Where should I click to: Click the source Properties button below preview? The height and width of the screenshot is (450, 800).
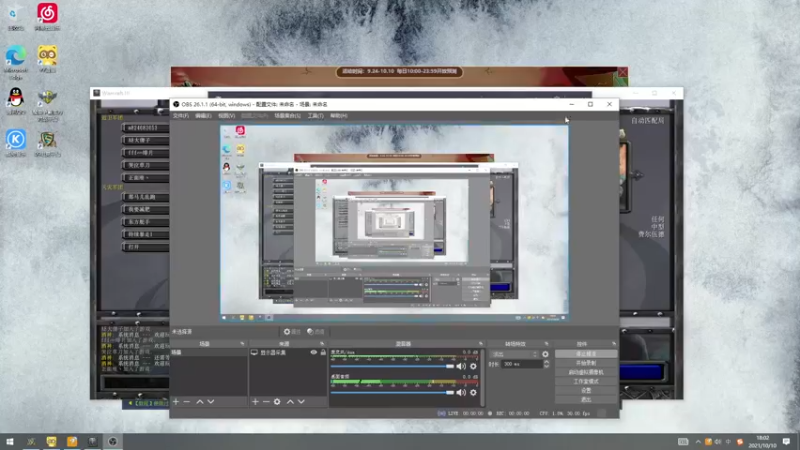[x=292, y=332]
